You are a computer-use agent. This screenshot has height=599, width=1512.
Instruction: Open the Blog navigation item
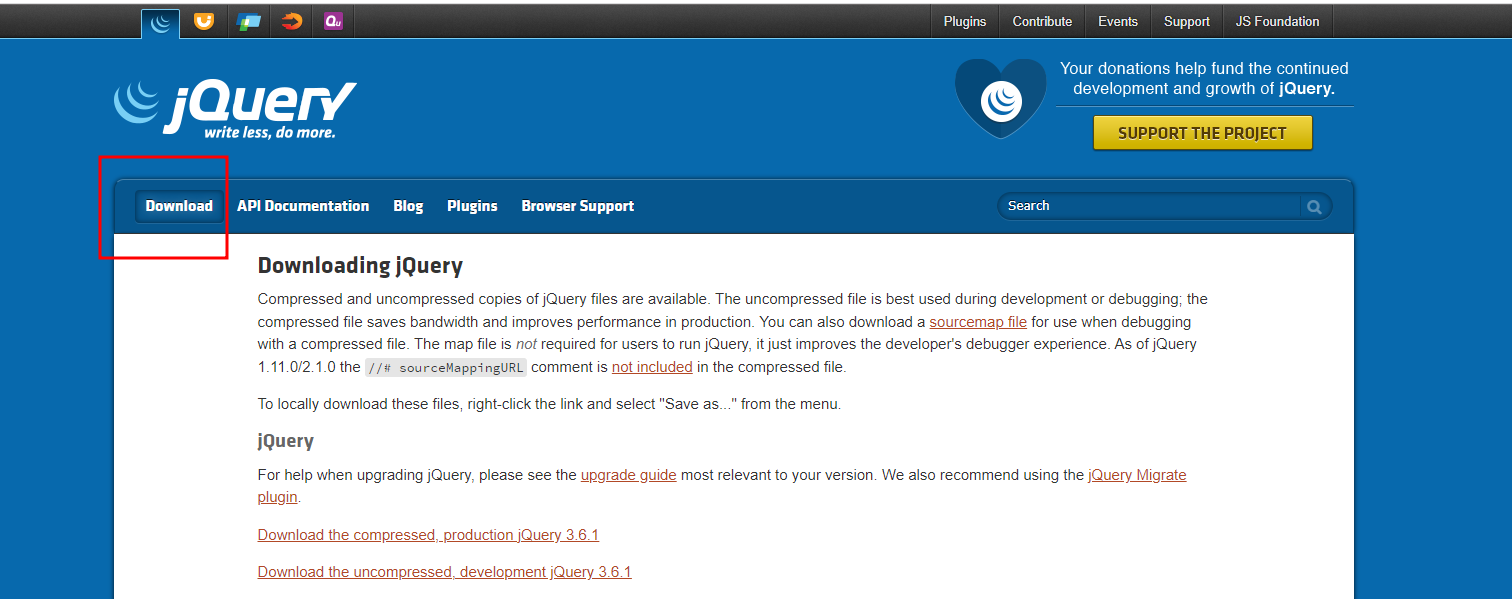408,206
